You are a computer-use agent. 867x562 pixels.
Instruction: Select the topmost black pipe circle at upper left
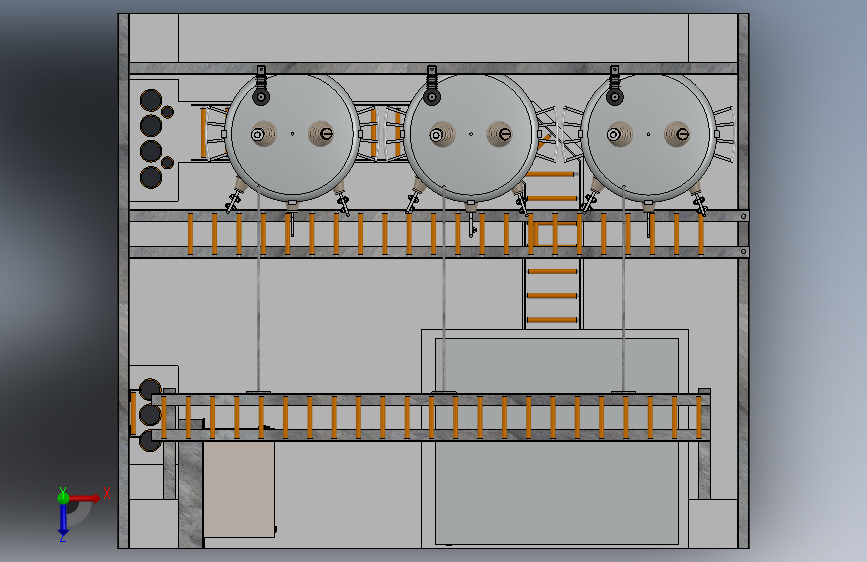pyautogui.click(x=151, y=101)
